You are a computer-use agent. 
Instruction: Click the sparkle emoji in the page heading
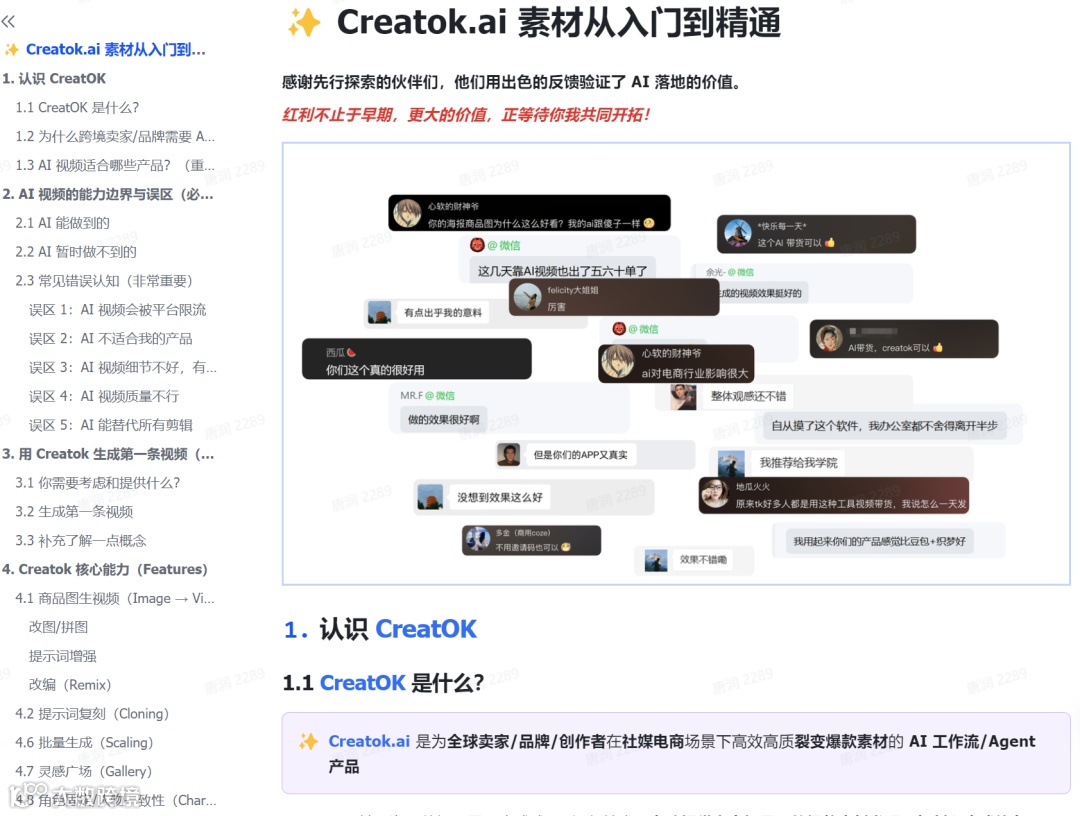[x=304, y=23]
